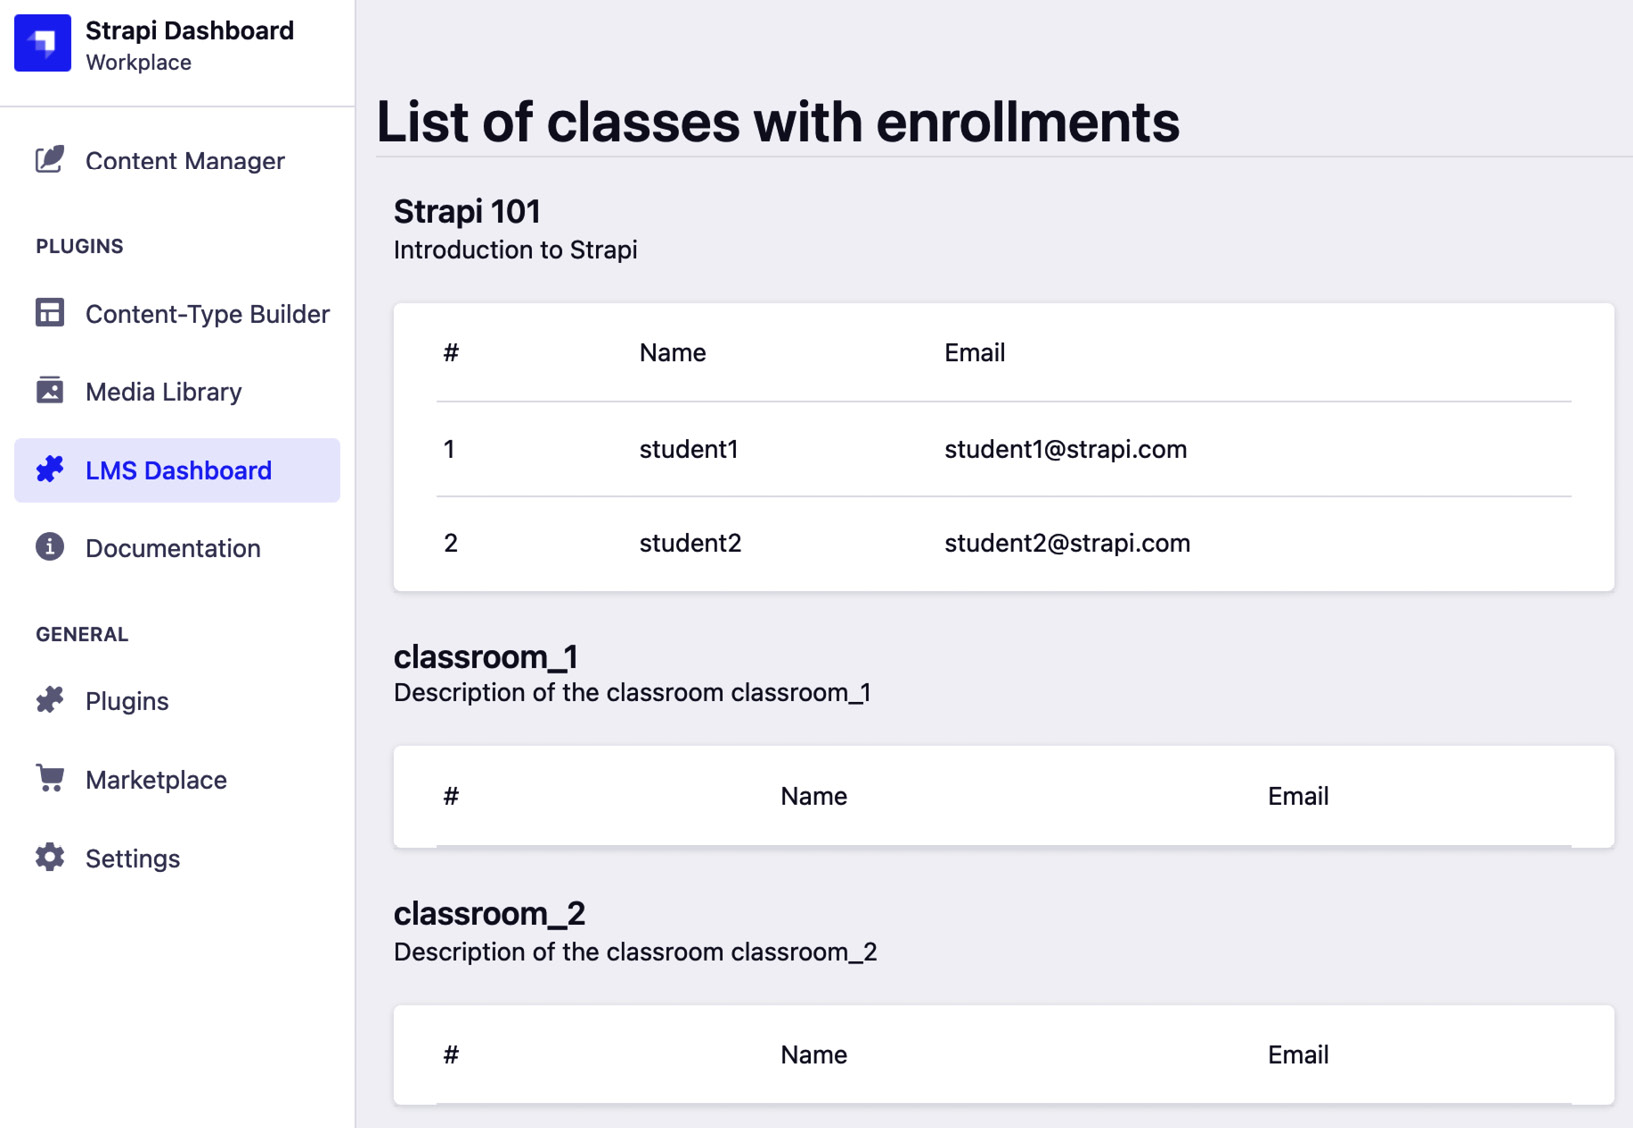Click Email column header in Strapi 101 table
Image resolution: width=1633 pixels, height=1128 pixels.
(x=975, y=353)
